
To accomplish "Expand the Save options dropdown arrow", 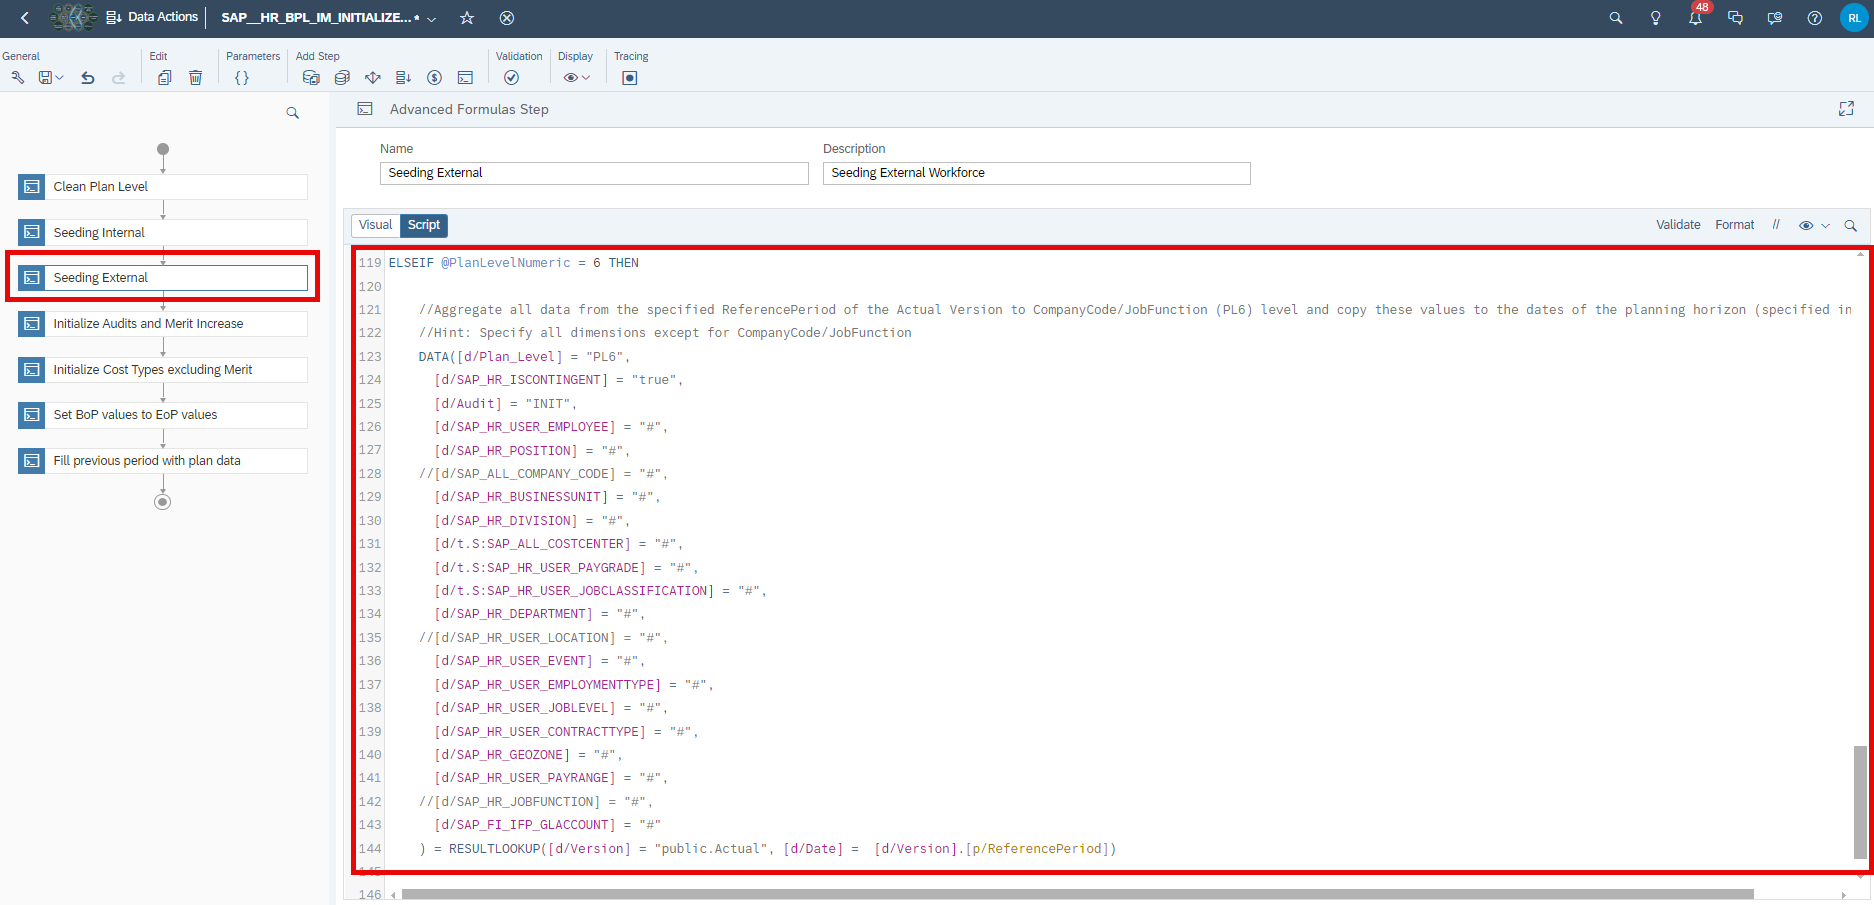I will pyautogui.click(x=60, y=78).
